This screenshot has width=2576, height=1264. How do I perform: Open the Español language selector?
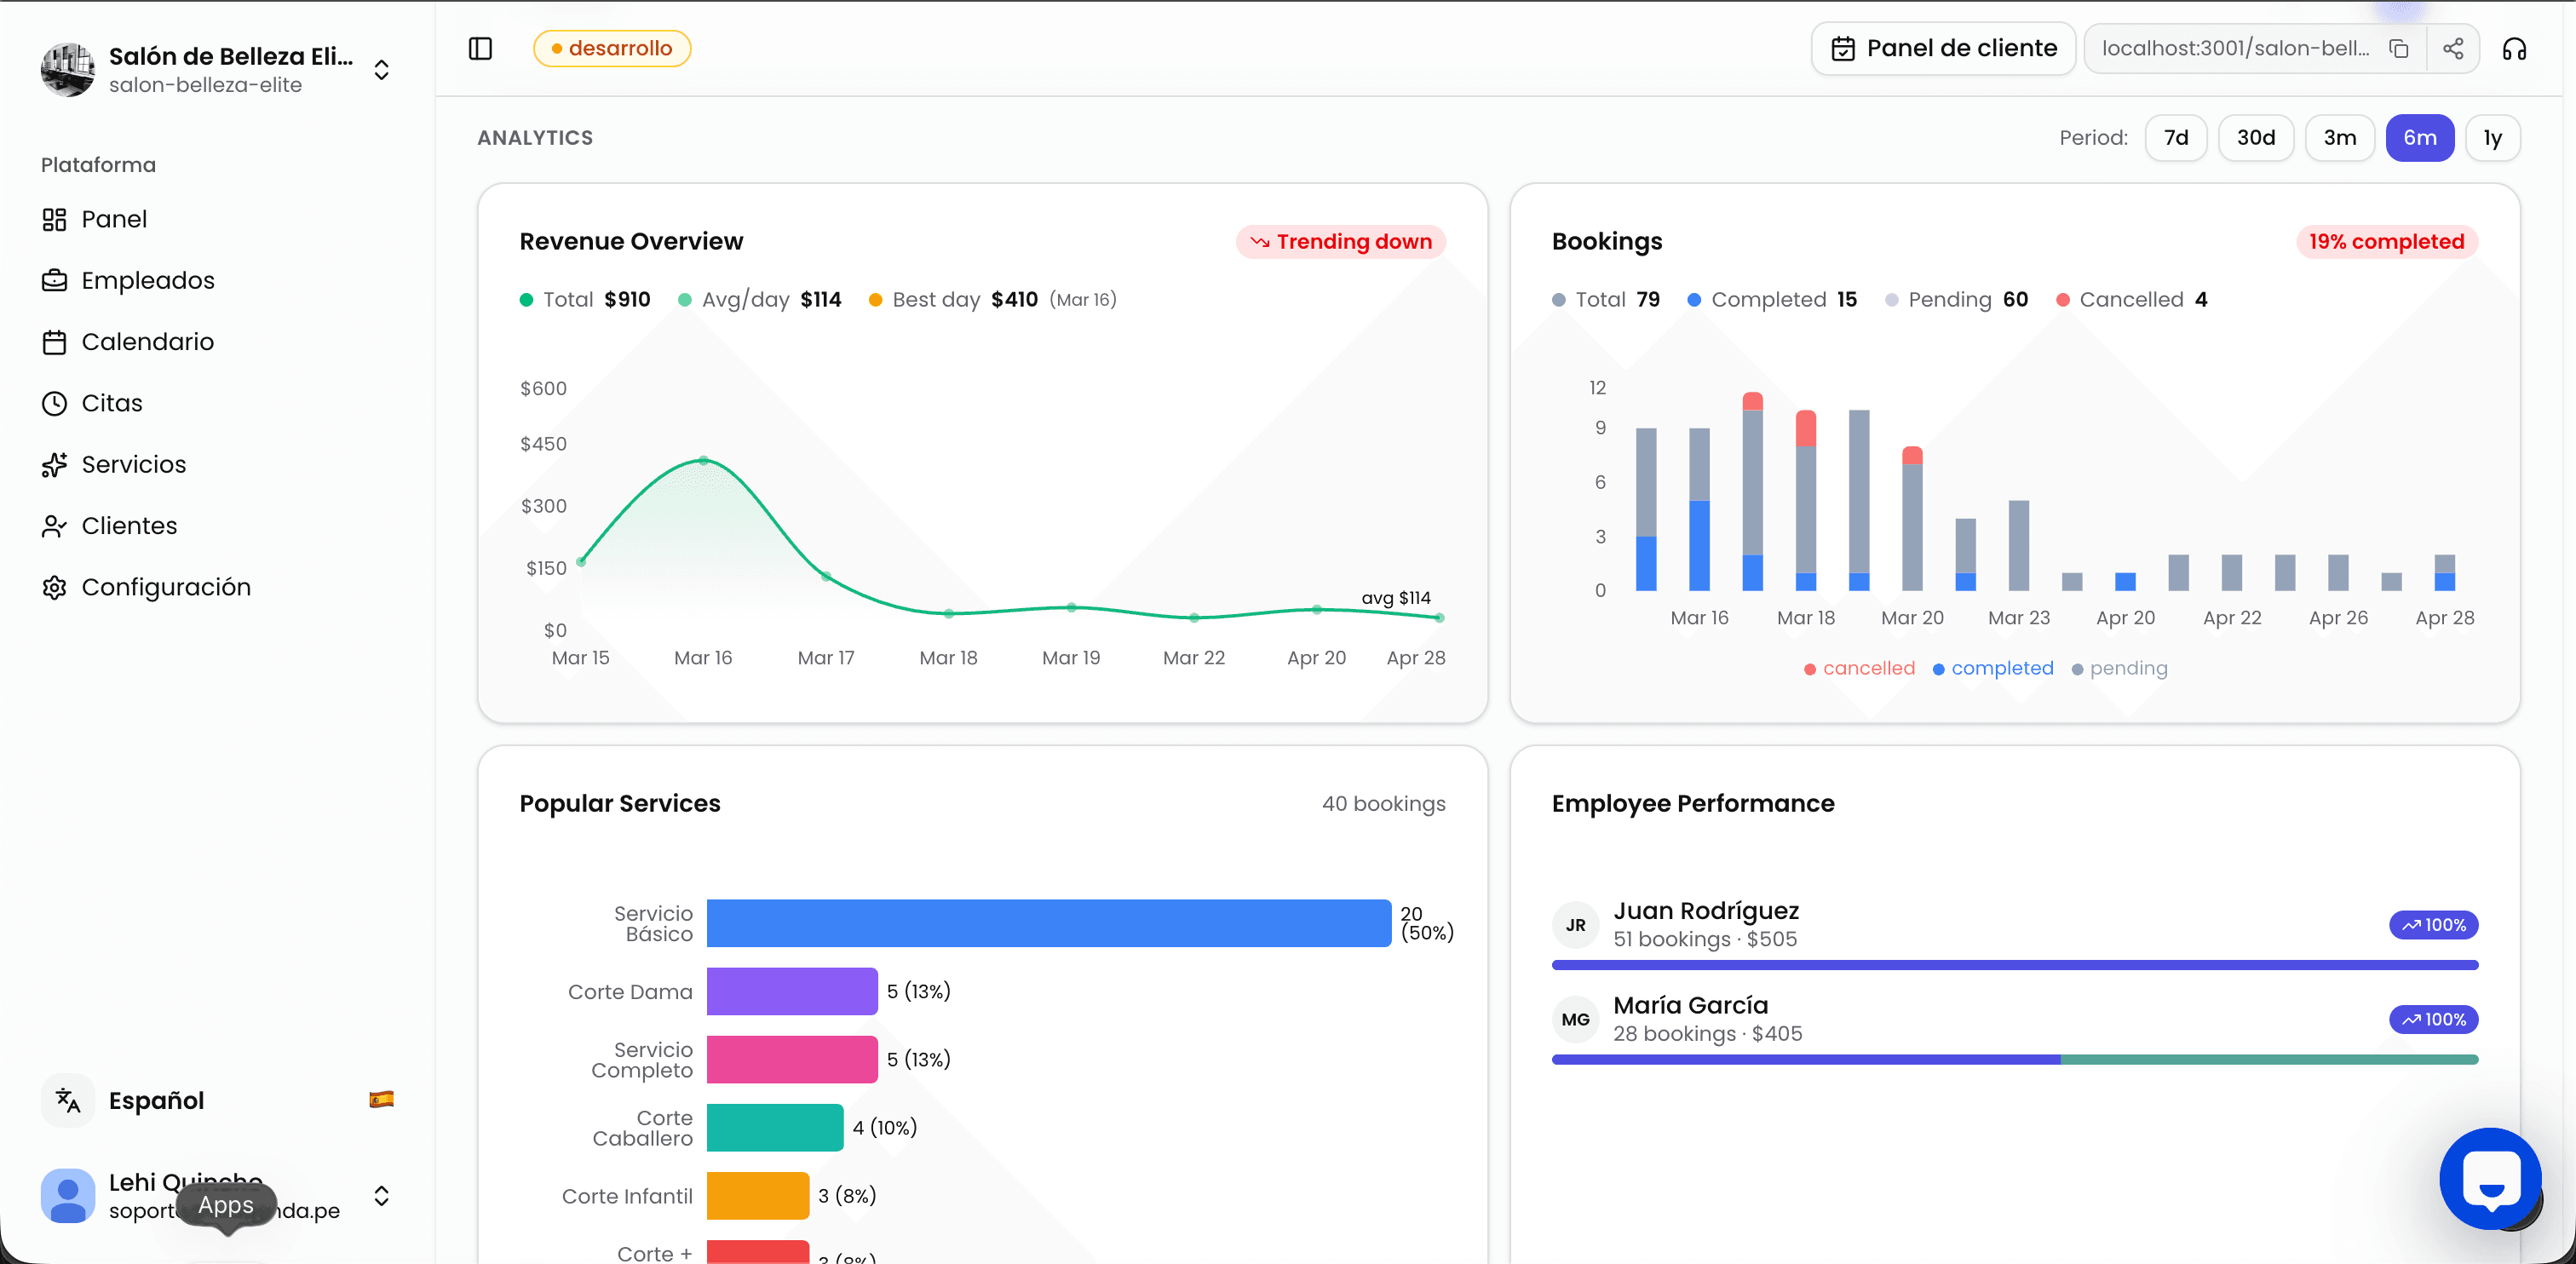tap(218, 1100)
